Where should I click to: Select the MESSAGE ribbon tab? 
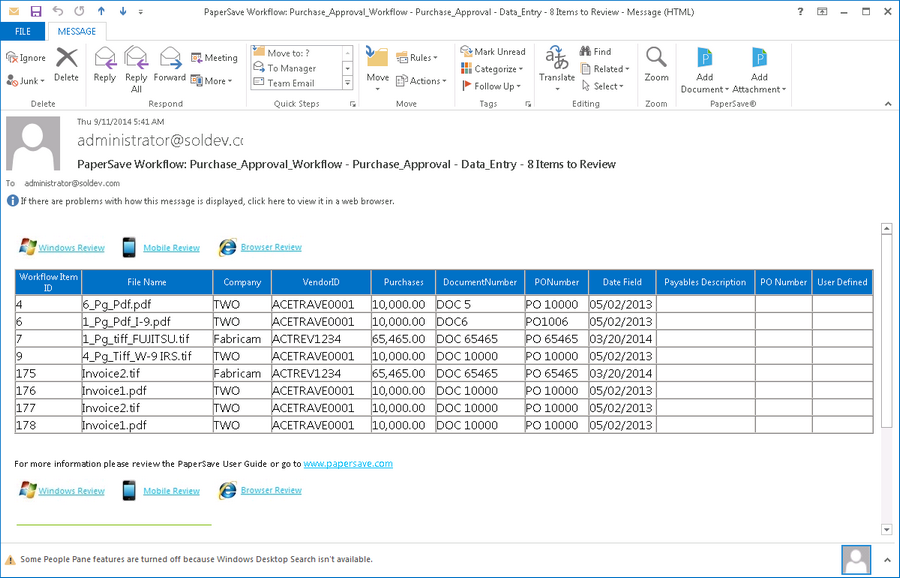tap(76, 31)
